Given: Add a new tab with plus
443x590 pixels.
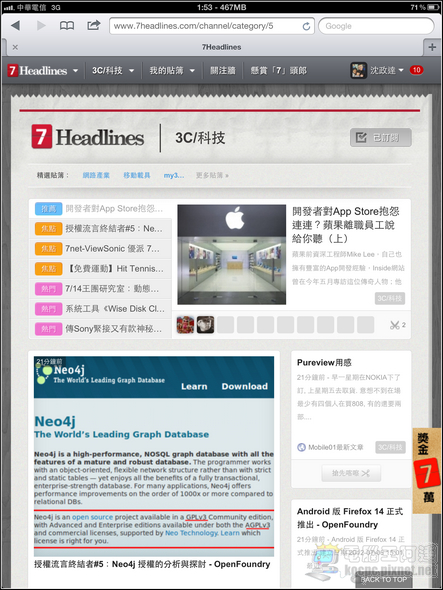Looking at the screenshot, I should click(x=432, y=47).
